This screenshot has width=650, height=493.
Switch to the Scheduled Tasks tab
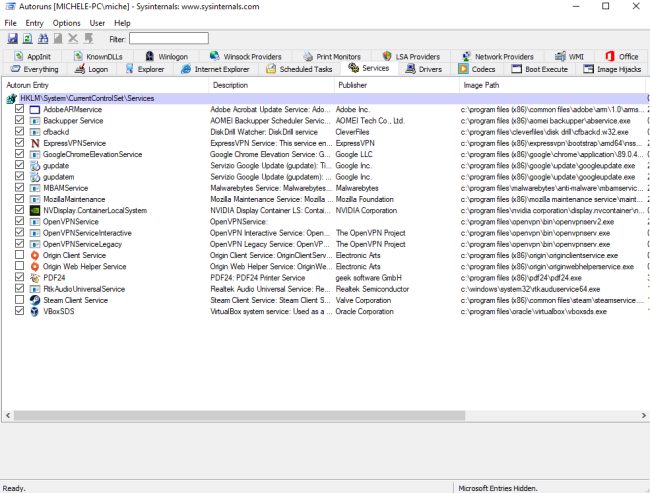click(299, 69)
